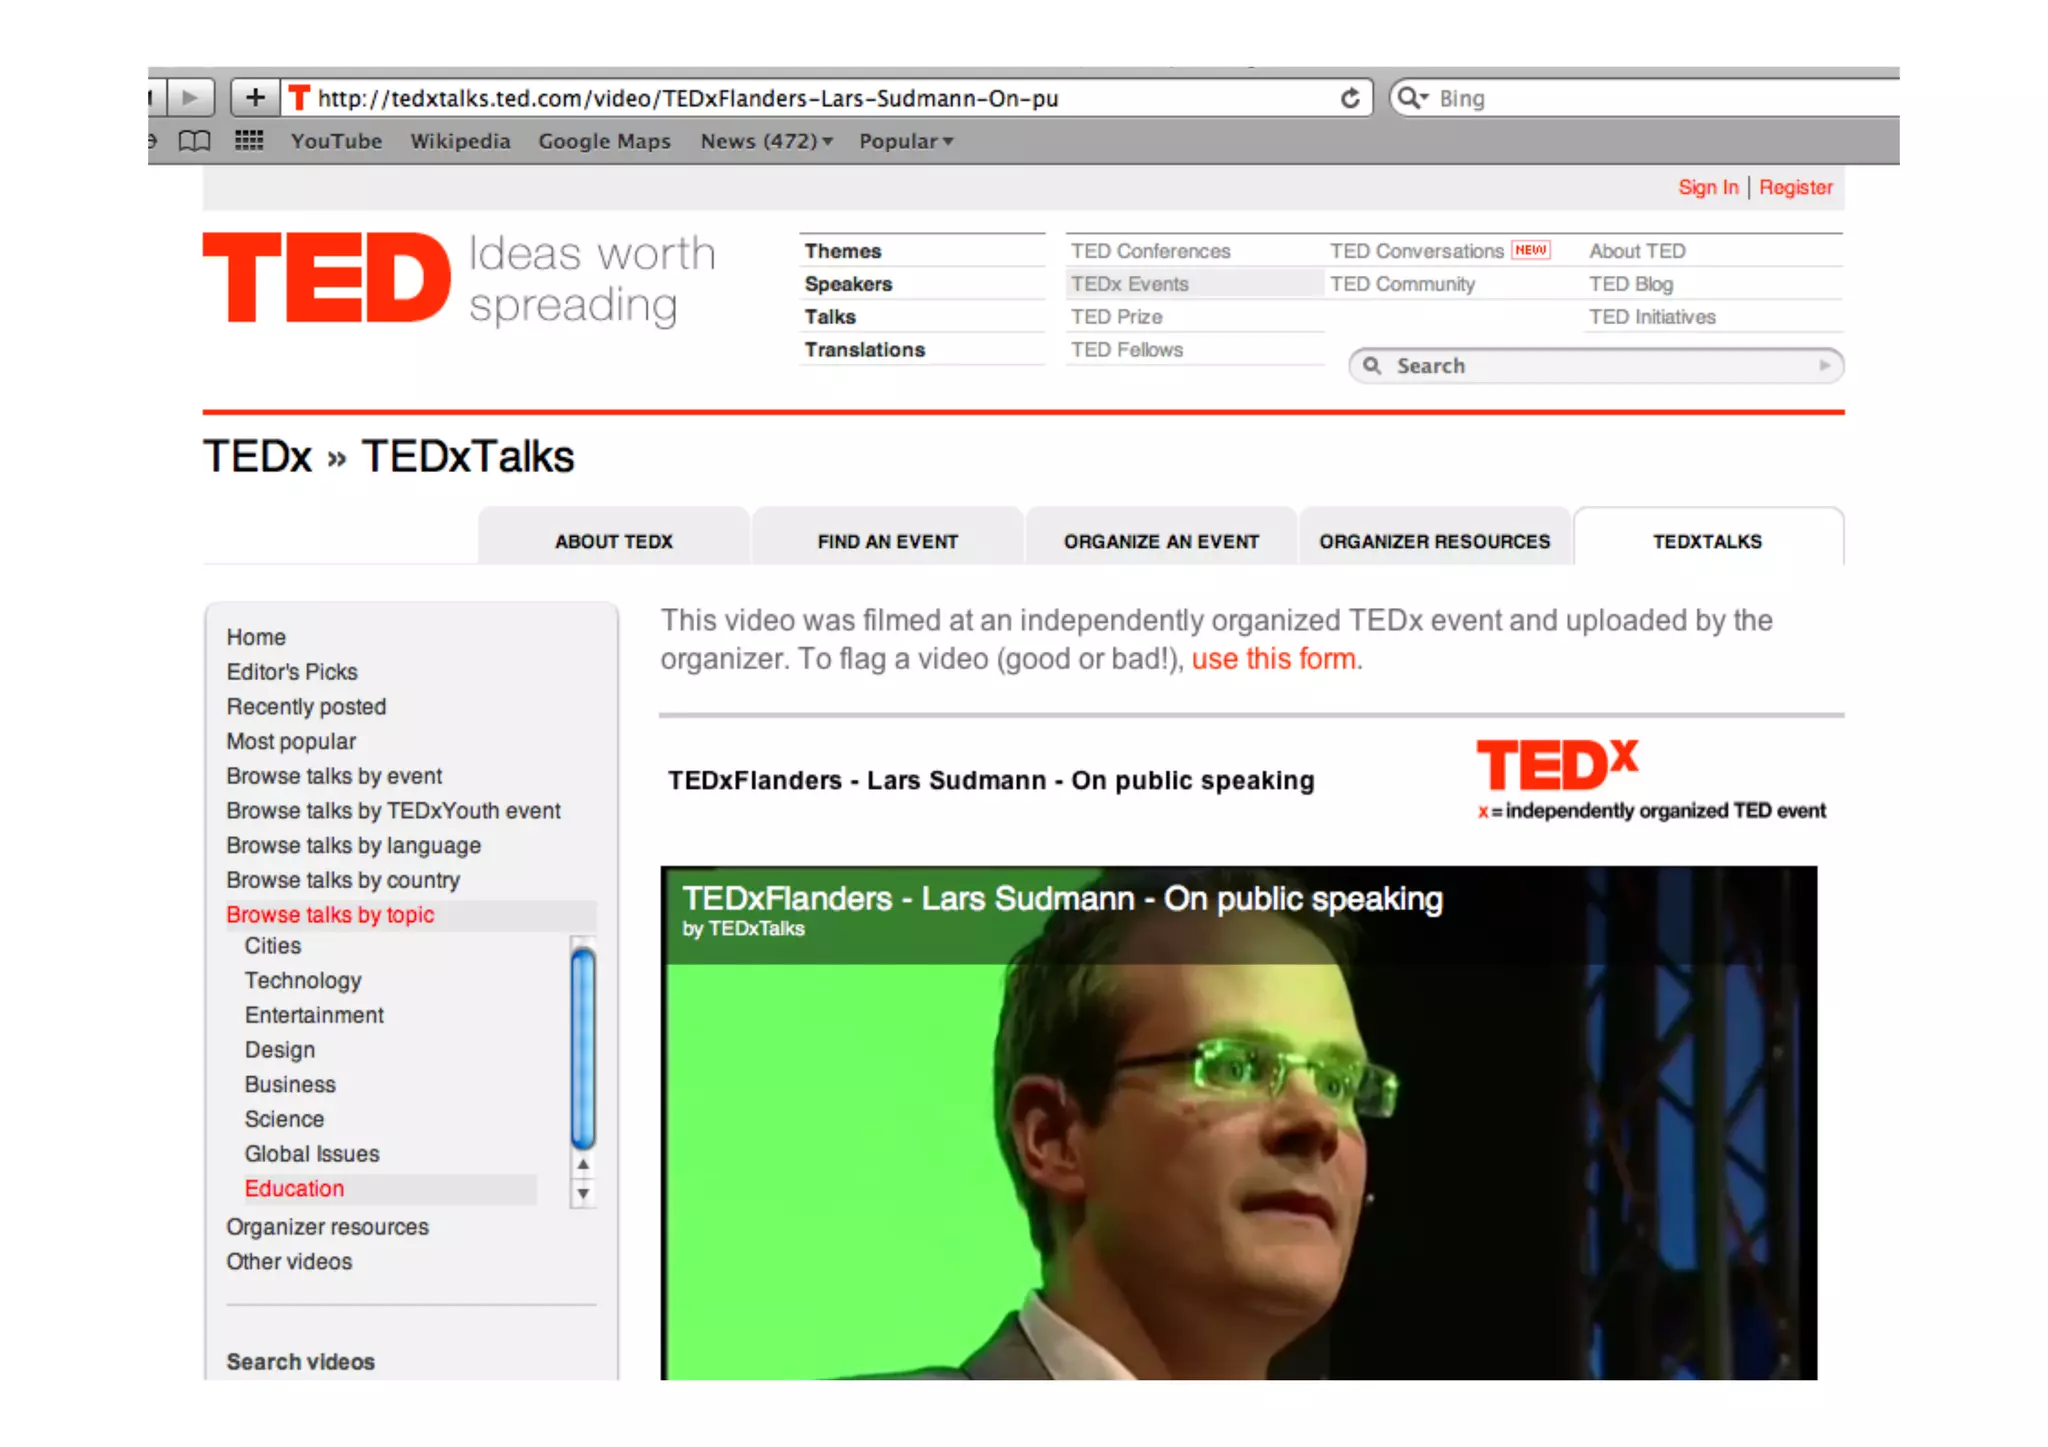
Task: Click the TED red logo
Action: (326, 278)
